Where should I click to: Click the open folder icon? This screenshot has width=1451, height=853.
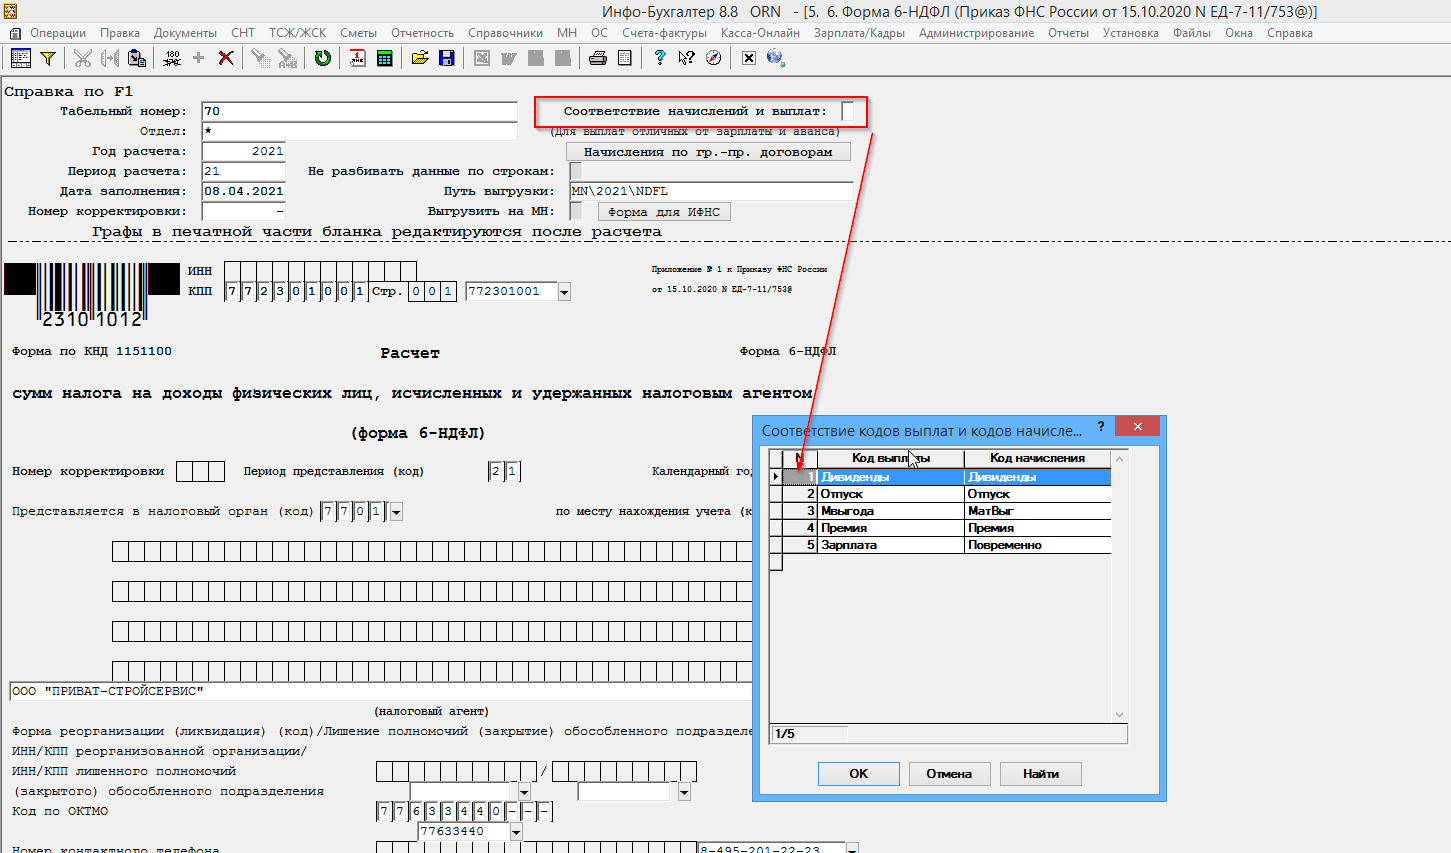coord(420,58)
